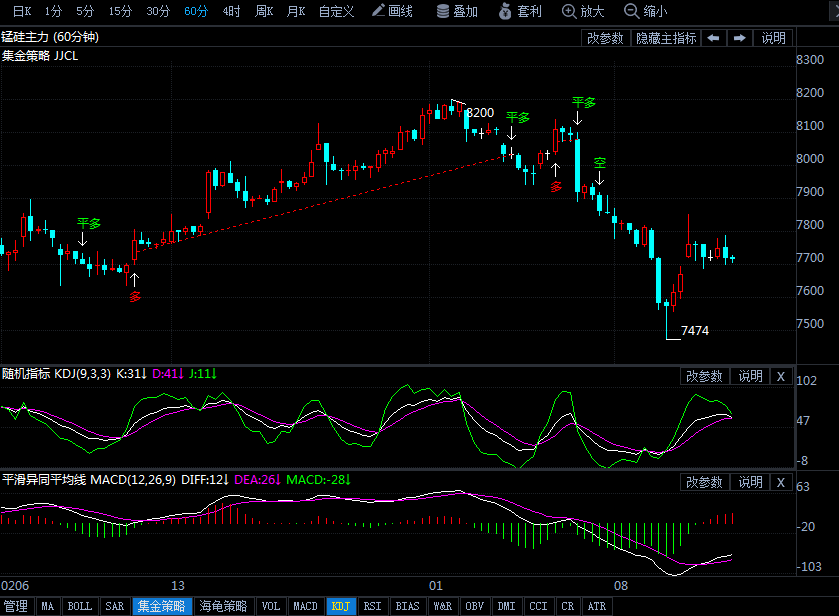Select the SAR indicator in bottom bar
The width and height of the screenshot is (839, 616).
(x=114, y=605)
